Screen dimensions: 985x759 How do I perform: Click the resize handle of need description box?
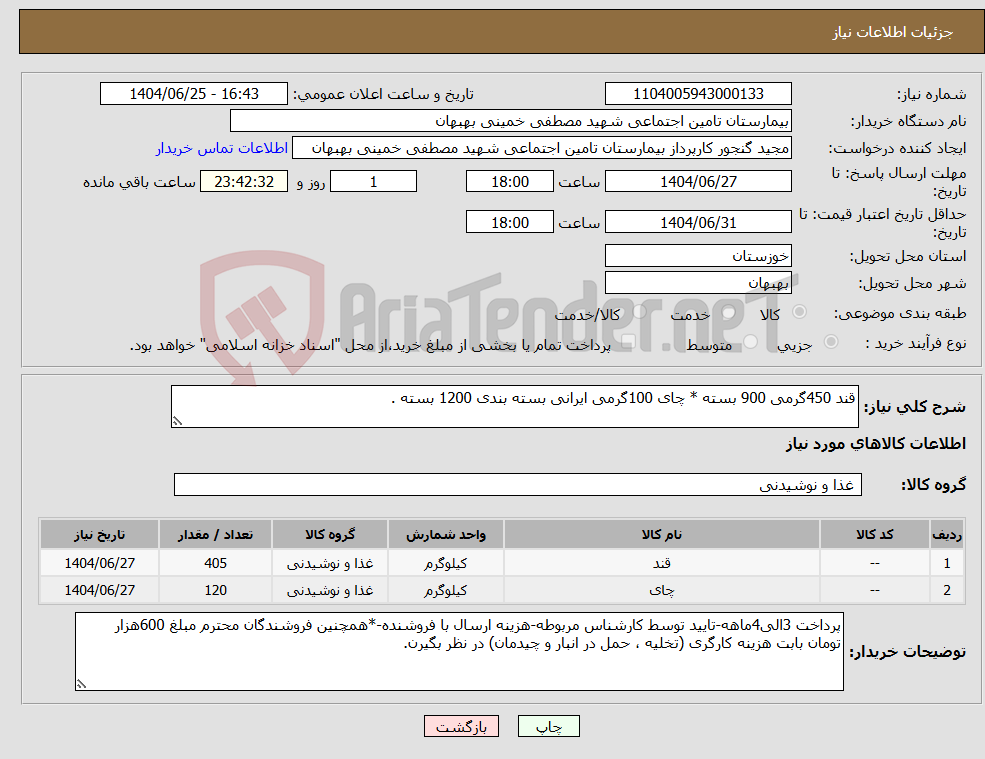[x=177, y=422]
